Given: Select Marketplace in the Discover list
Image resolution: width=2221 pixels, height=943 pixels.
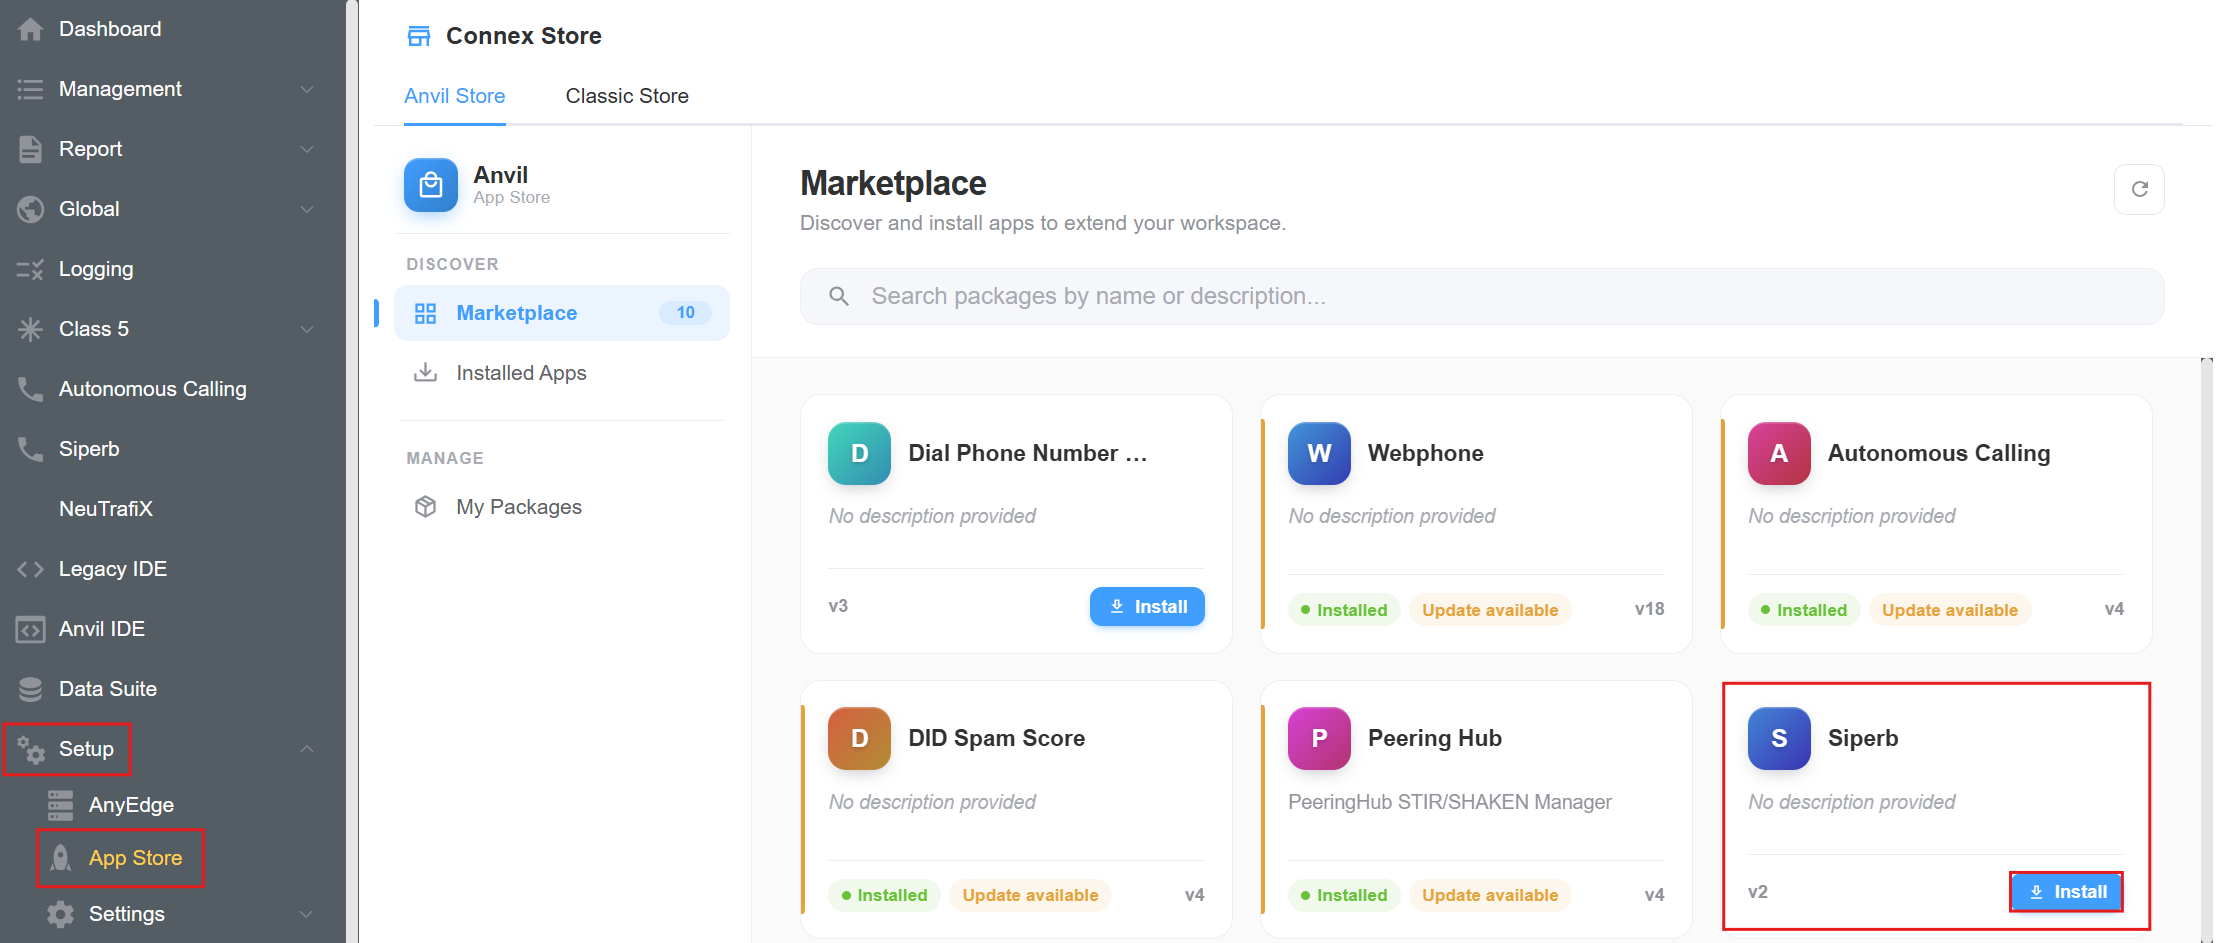Looking at the screenshot, I should tap(562, 313).
